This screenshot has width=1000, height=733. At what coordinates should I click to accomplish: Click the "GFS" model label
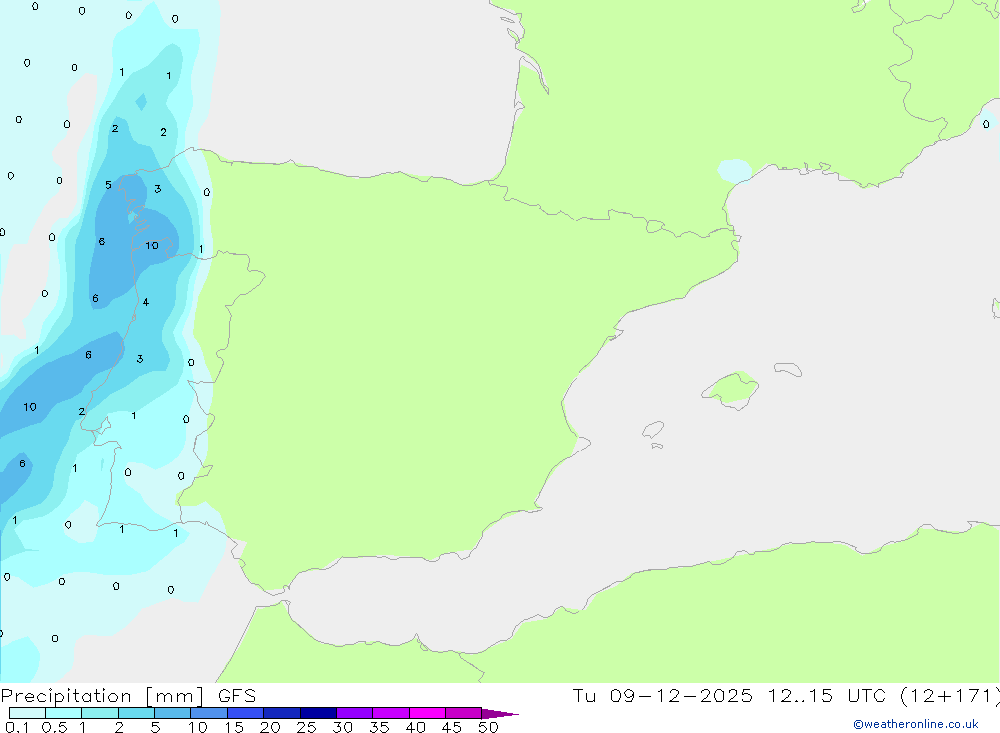click(237, 695)
